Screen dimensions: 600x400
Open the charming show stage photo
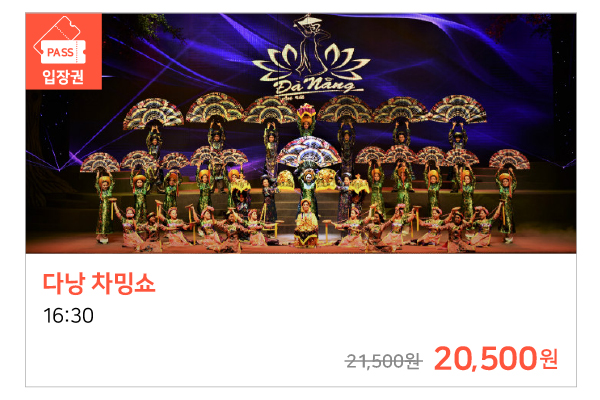(301, 133)
